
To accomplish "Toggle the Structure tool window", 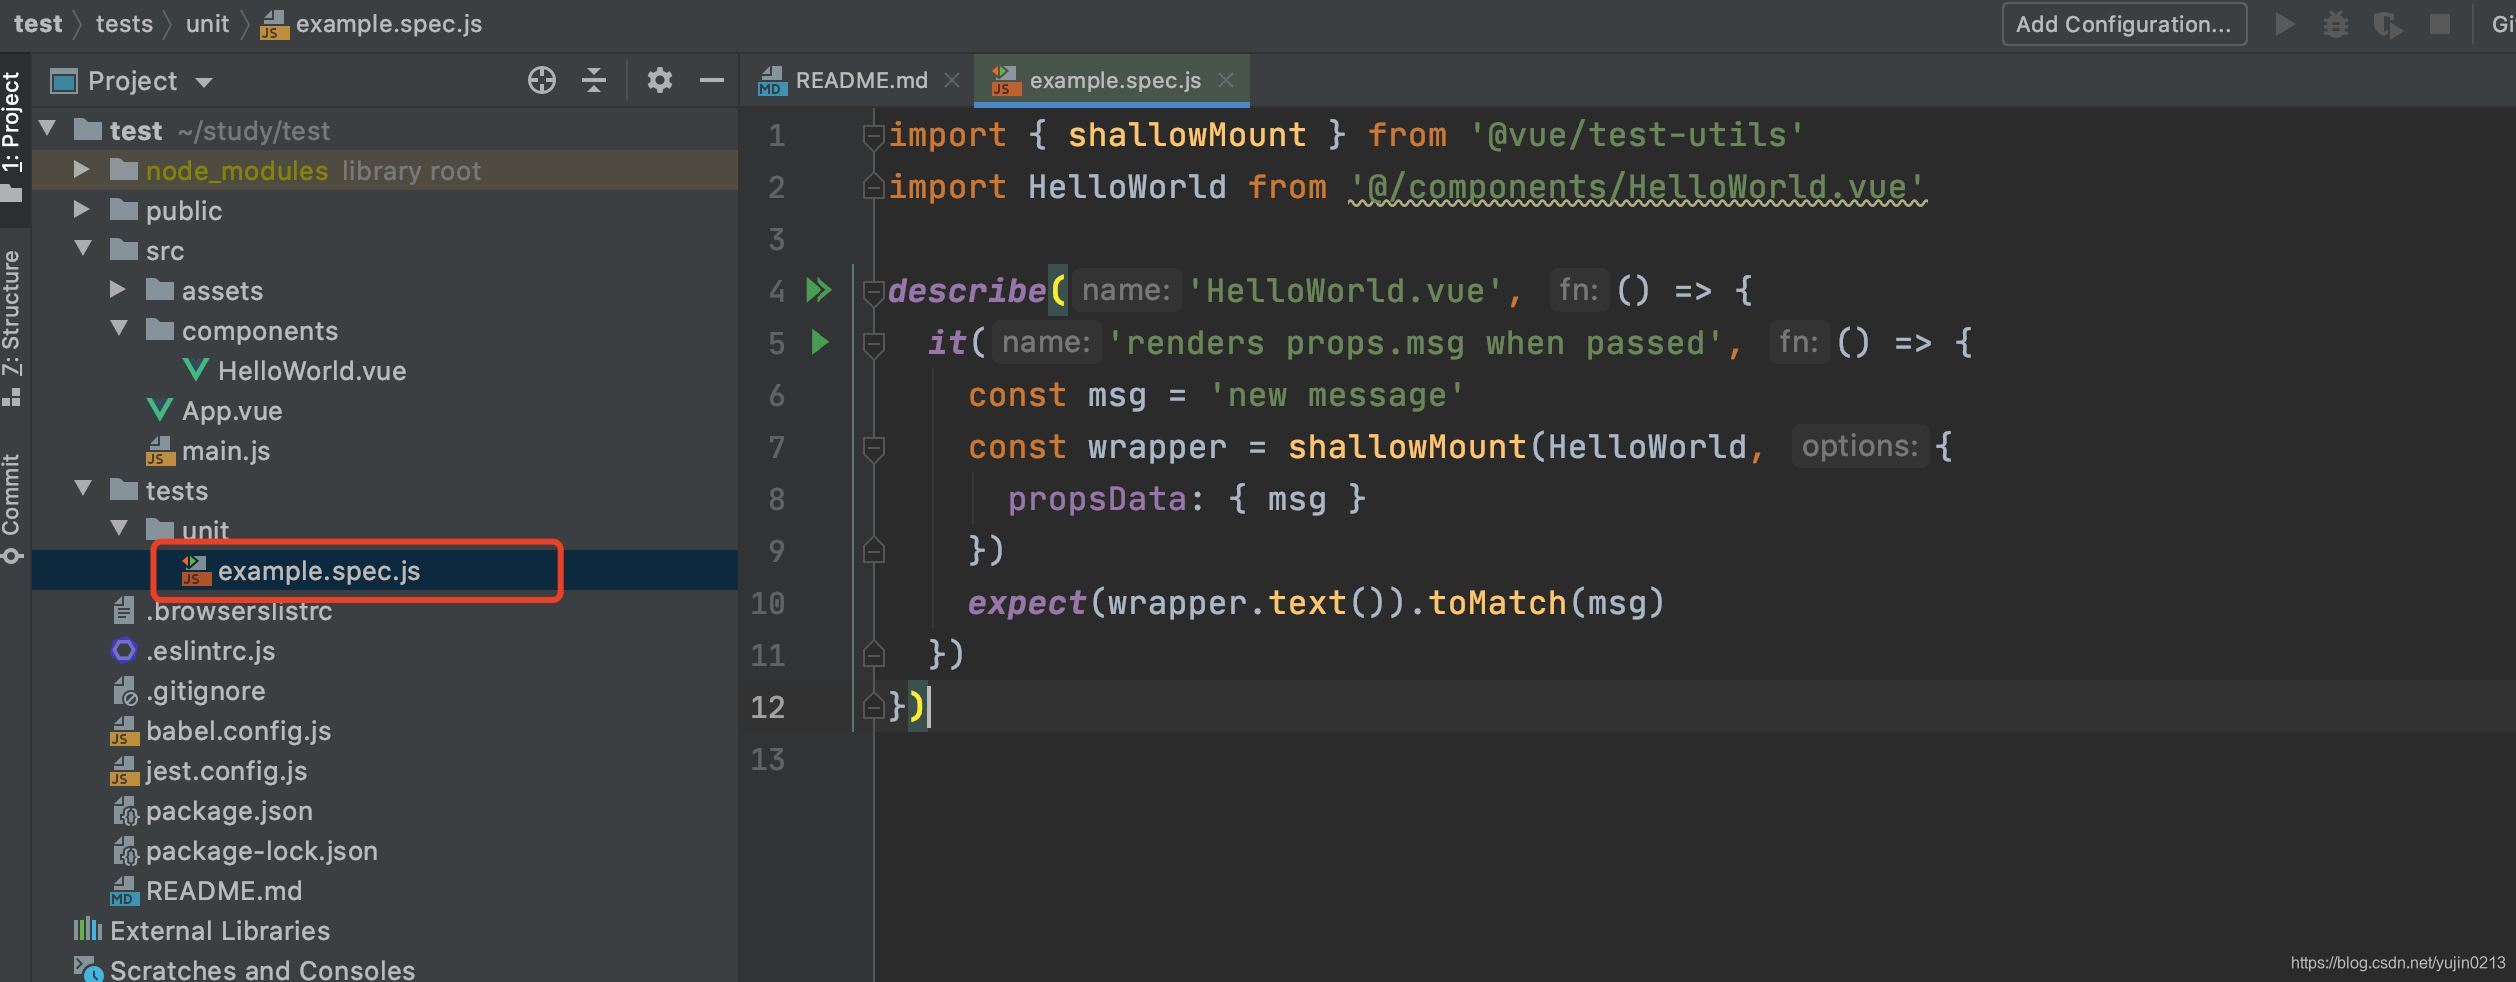I will coord(12,325).
